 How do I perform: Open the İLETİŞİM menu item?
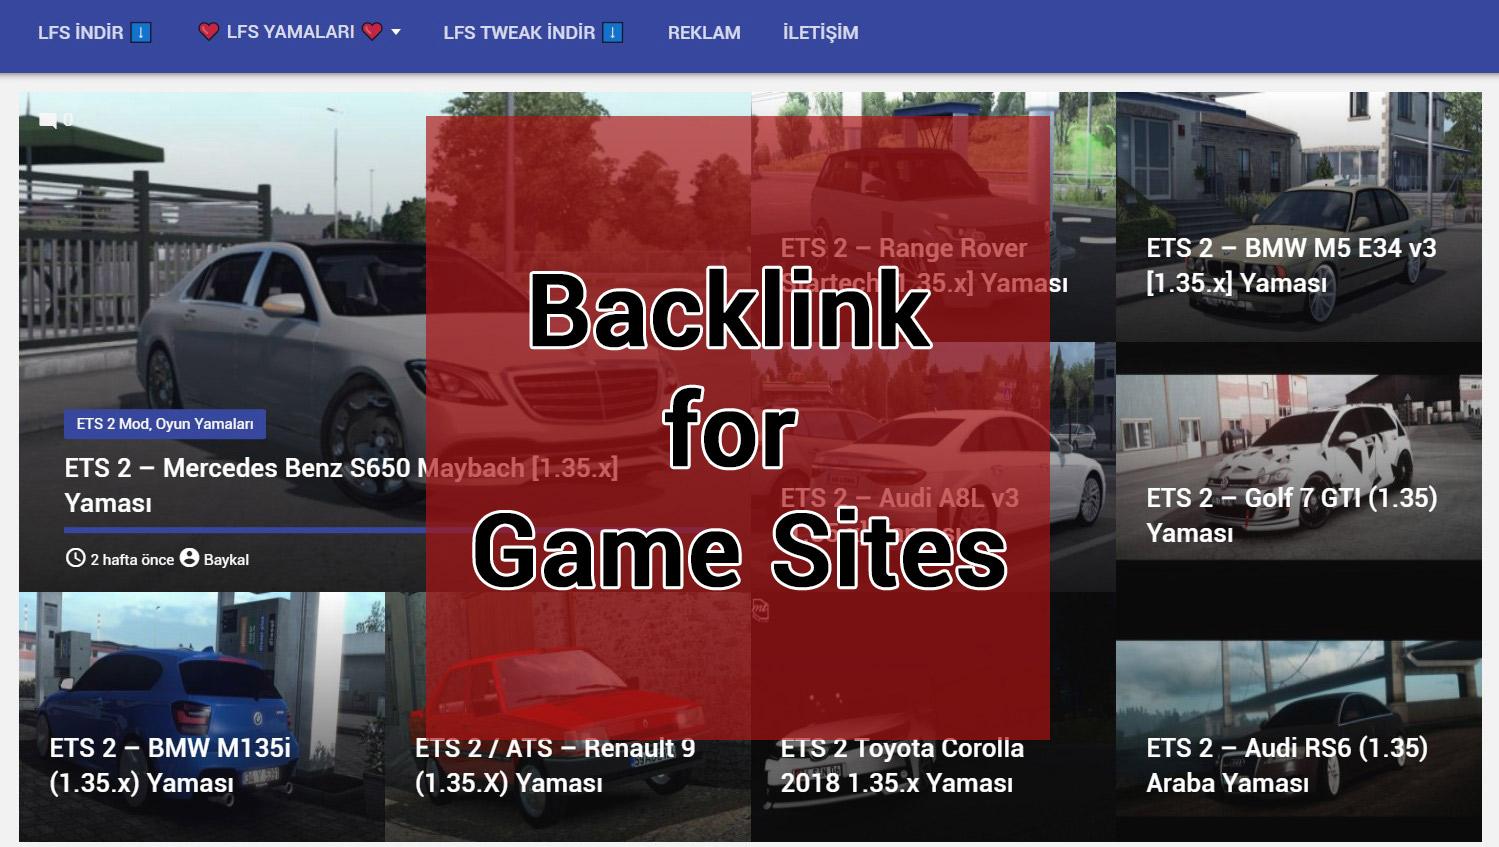(x=821, y=31)
